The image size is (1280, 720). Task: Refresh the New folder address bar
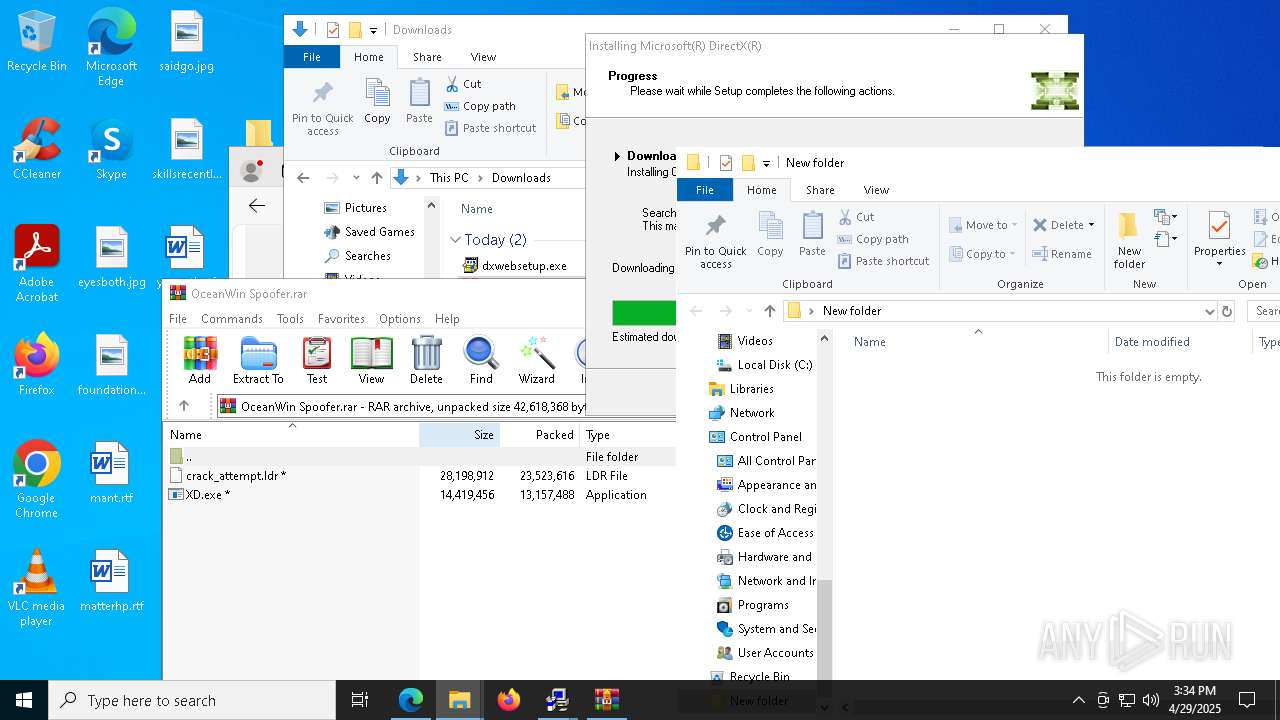click(1227, 311)
